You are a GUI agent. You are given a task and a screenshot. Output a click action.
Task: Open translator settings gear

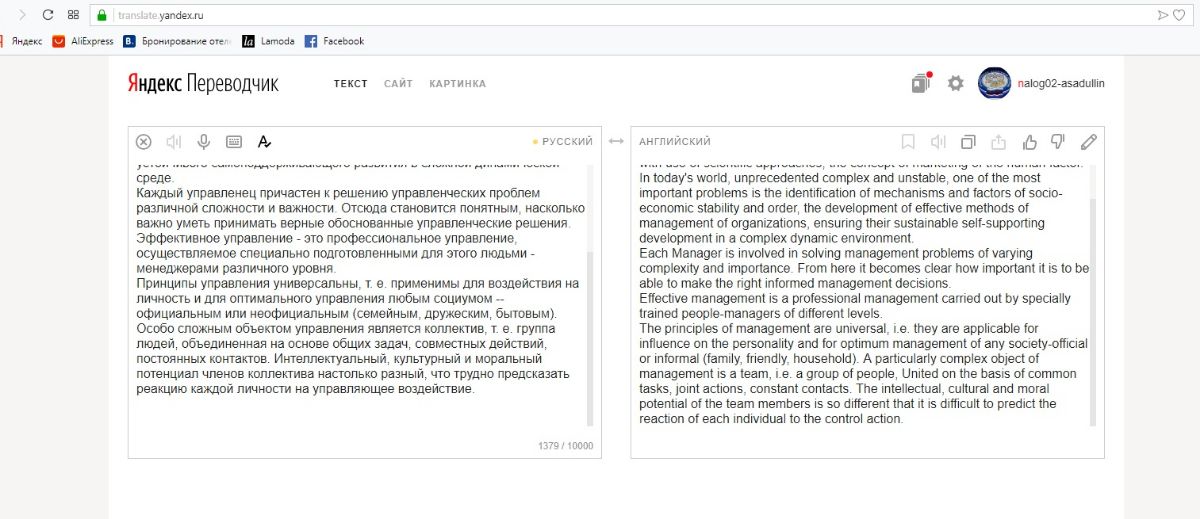(955, 84)
